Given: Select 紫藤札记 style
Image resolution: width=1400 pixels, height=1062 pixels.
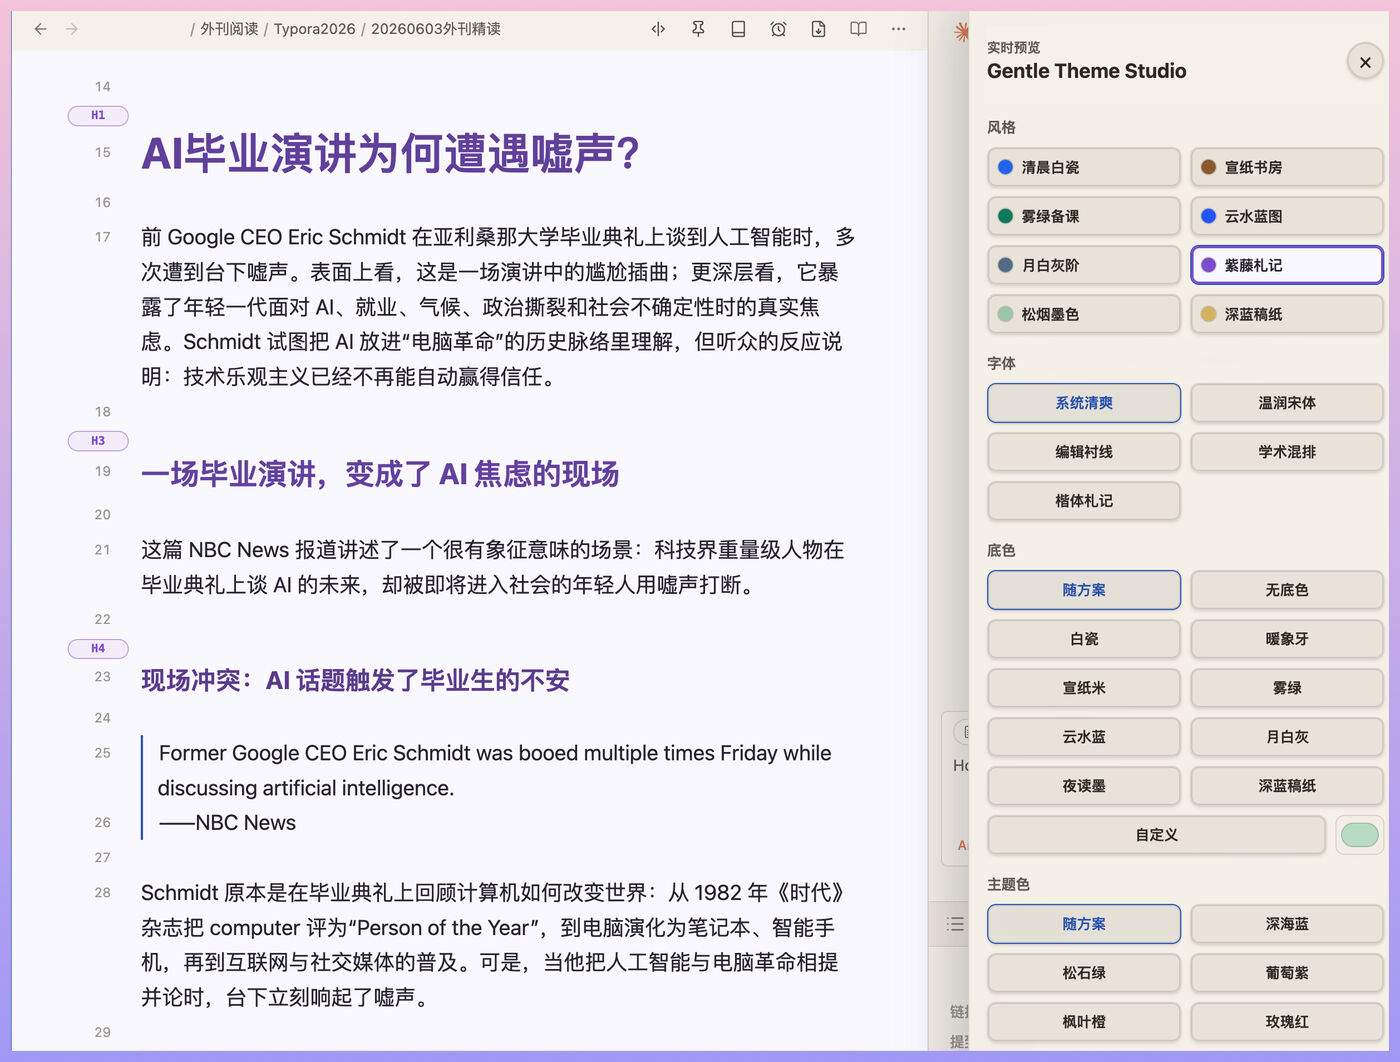Looking at the screenshot, I should 1287,265.
